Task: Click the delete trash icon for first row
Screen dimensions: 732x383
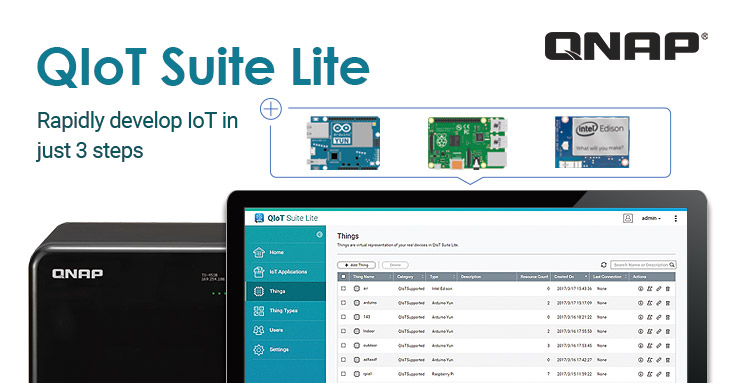Action: pyautogui.click(x=668, y=289)
